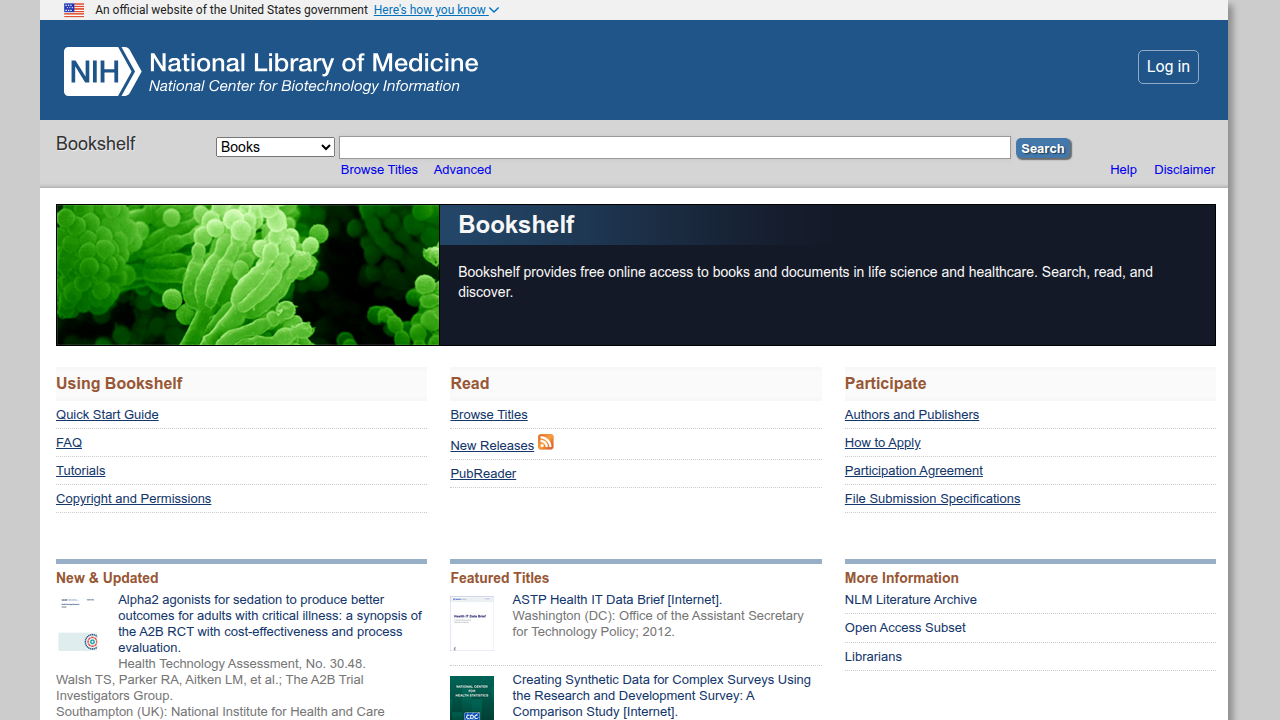Click the Alpha2 agonists book thumbnail
Screen dimensions: 1280x720
tap(78, 624)
